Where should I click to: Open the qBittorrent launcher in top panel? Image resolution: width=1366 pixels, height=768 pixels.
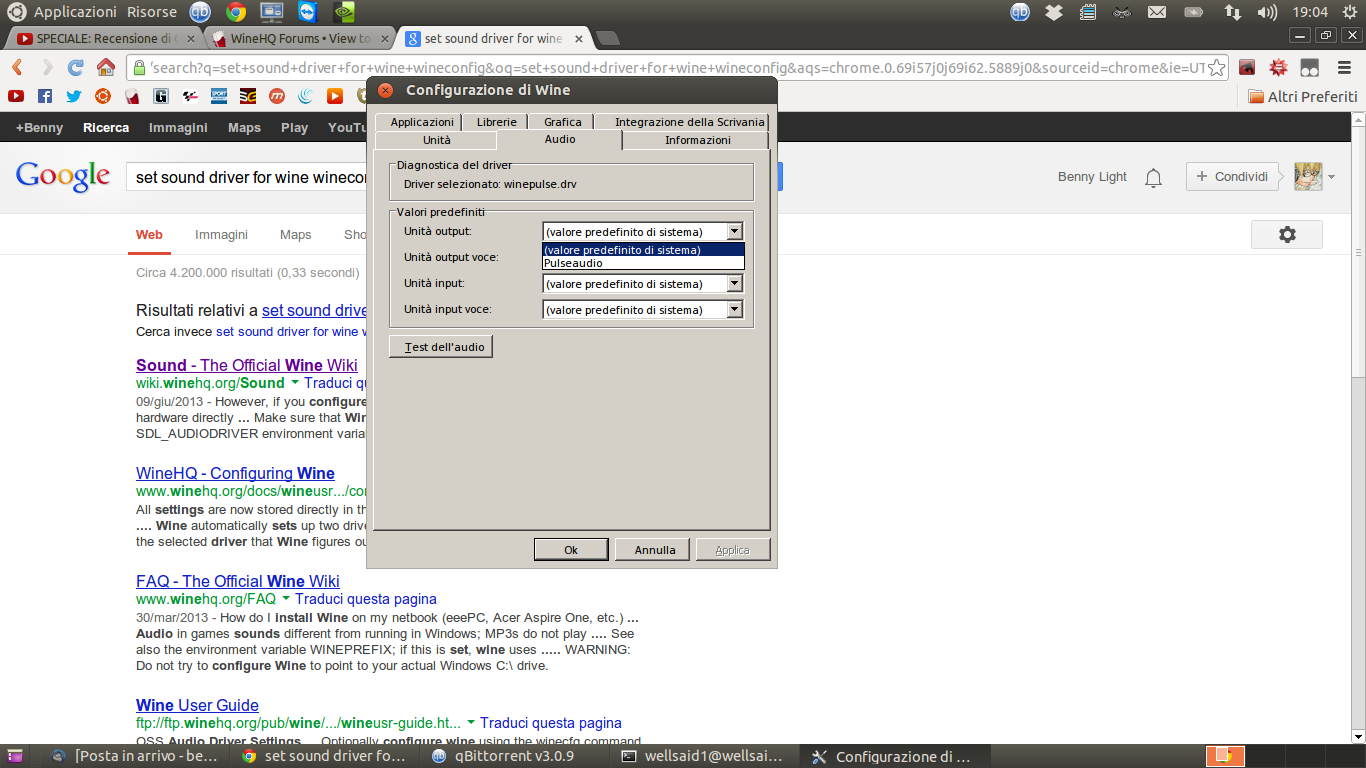200,12
